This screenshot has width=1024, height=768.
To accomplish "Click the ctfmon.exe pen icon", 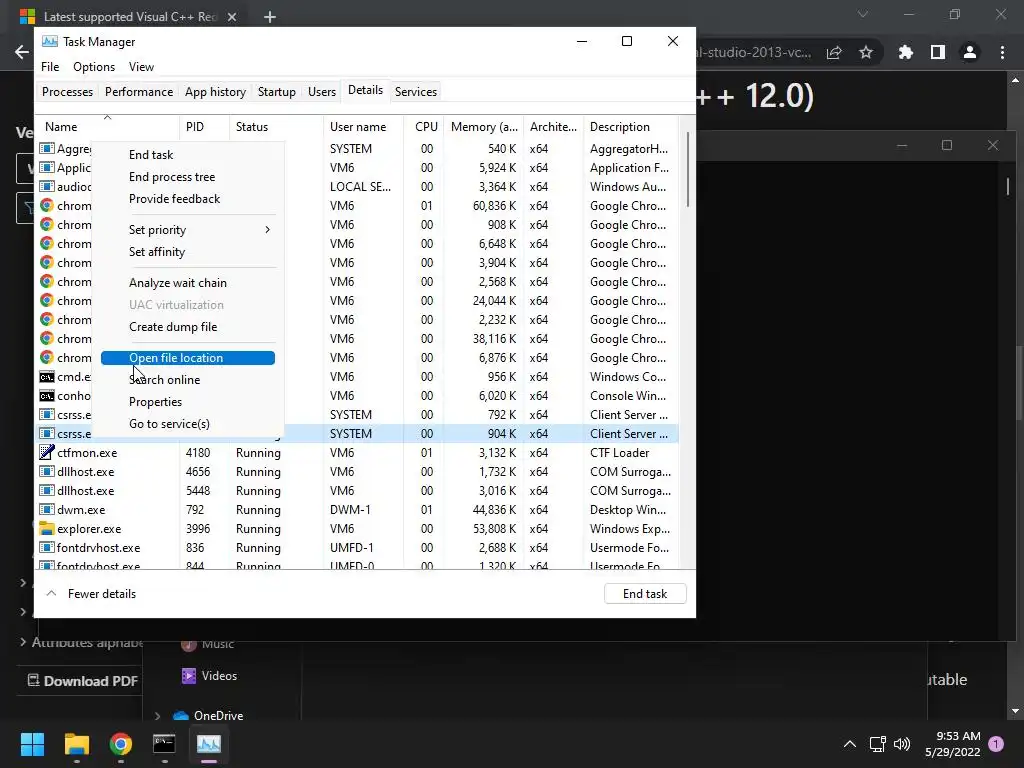I will click(46, 452).
